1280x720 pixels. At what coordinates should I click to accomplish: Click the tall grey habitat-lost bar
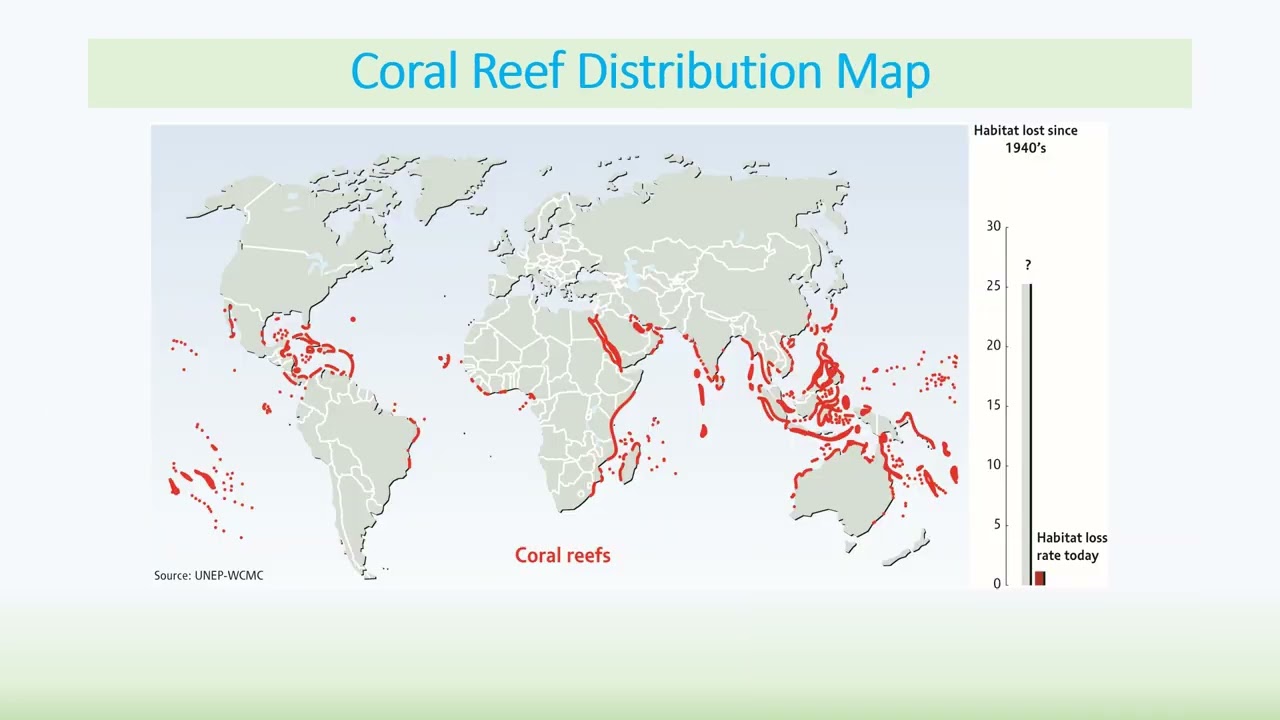point(1026,434)
